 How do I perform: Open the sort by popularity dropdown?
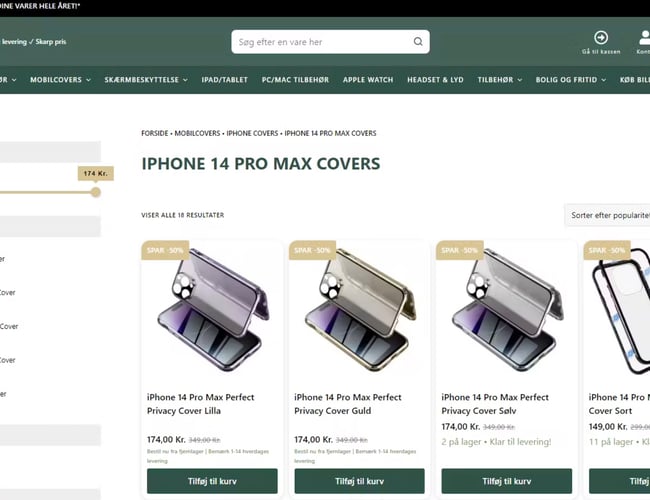click(x=608, y=215)
